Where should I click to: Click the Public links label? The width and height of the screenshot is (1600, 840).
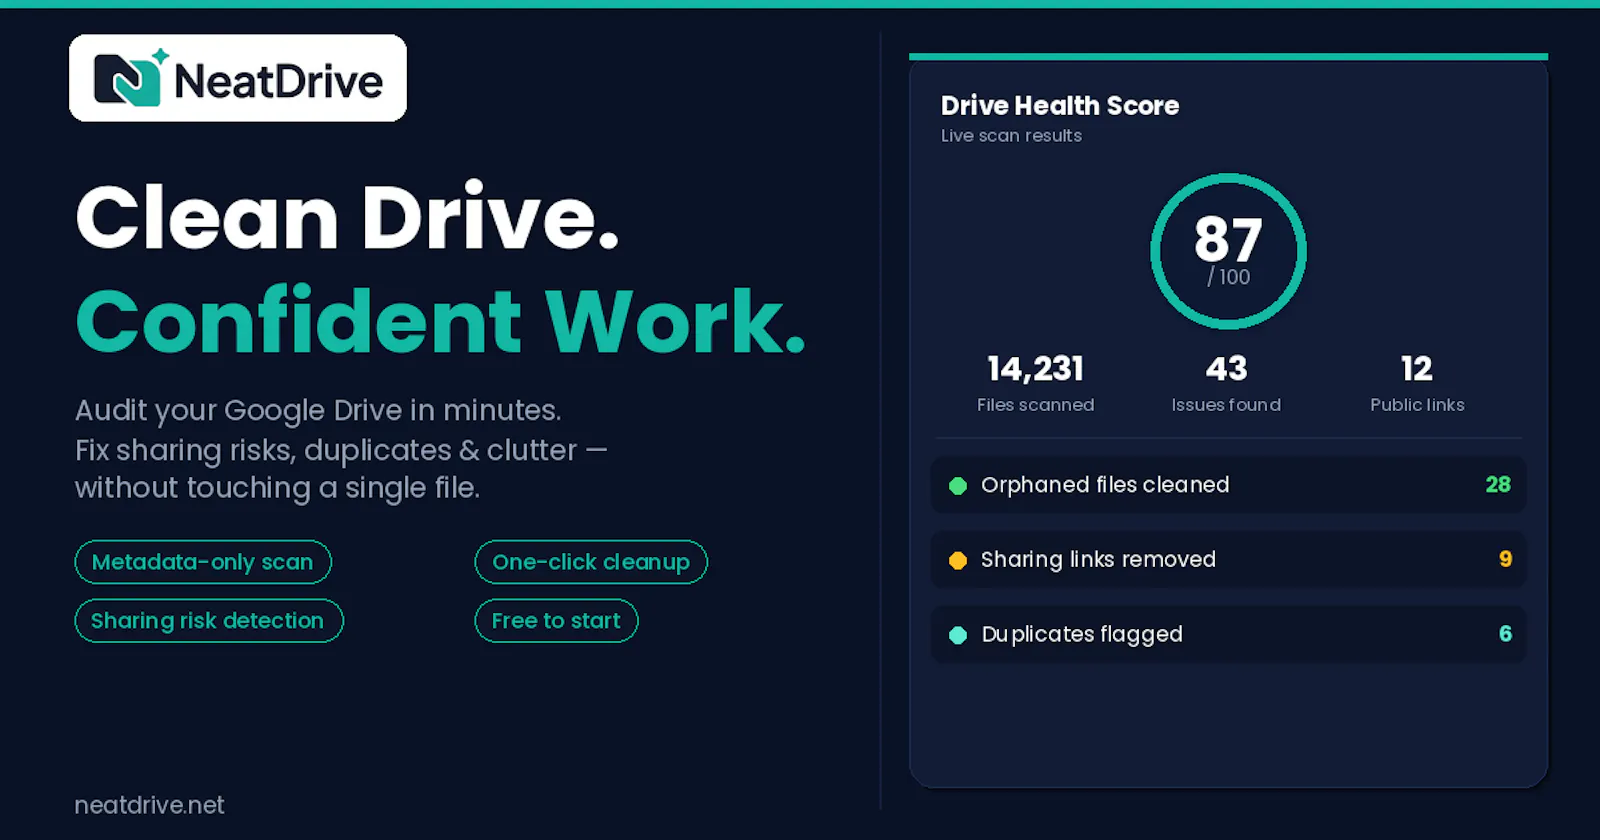click(1417, 405)
